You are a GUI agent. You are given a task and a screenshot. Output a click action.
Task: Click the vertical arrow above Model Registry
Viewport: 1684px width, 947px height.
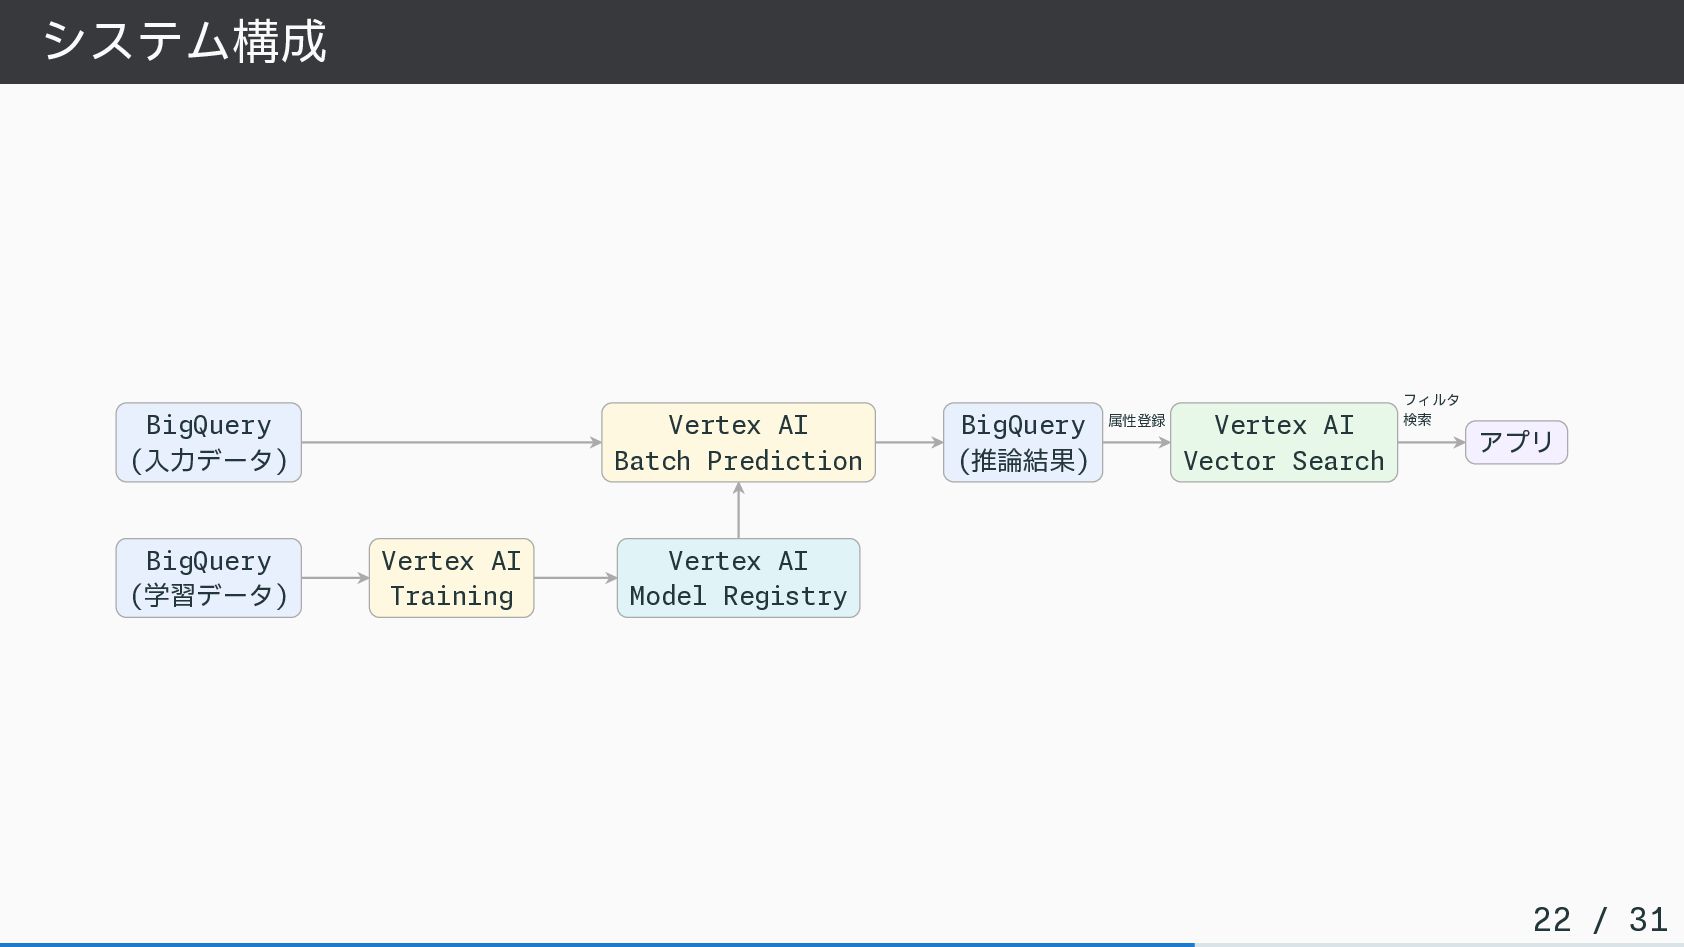click(738, 510)
